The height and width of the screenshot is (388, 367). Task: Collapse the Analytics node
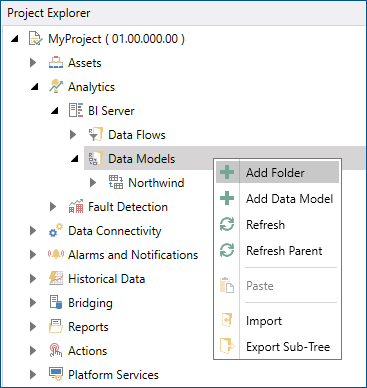[35, 87]
